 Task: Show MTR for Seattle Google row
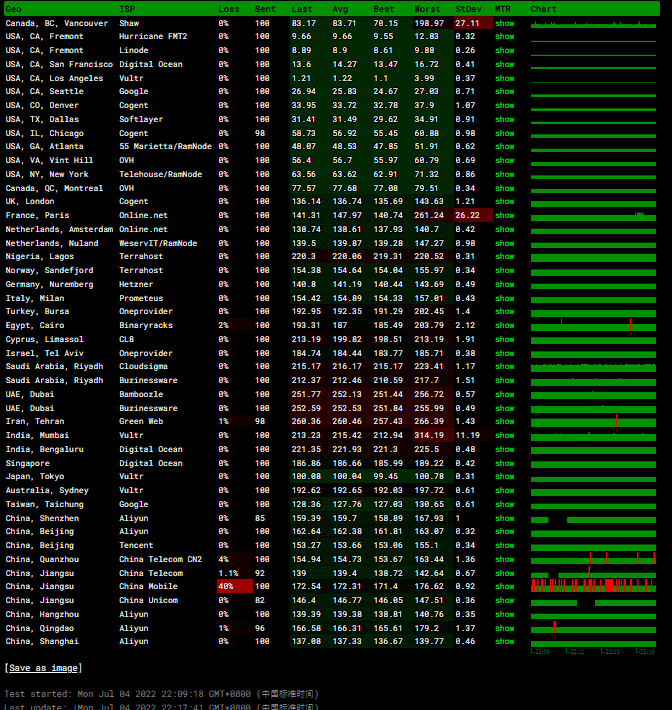pyautogui.click(x=504, y=91)
